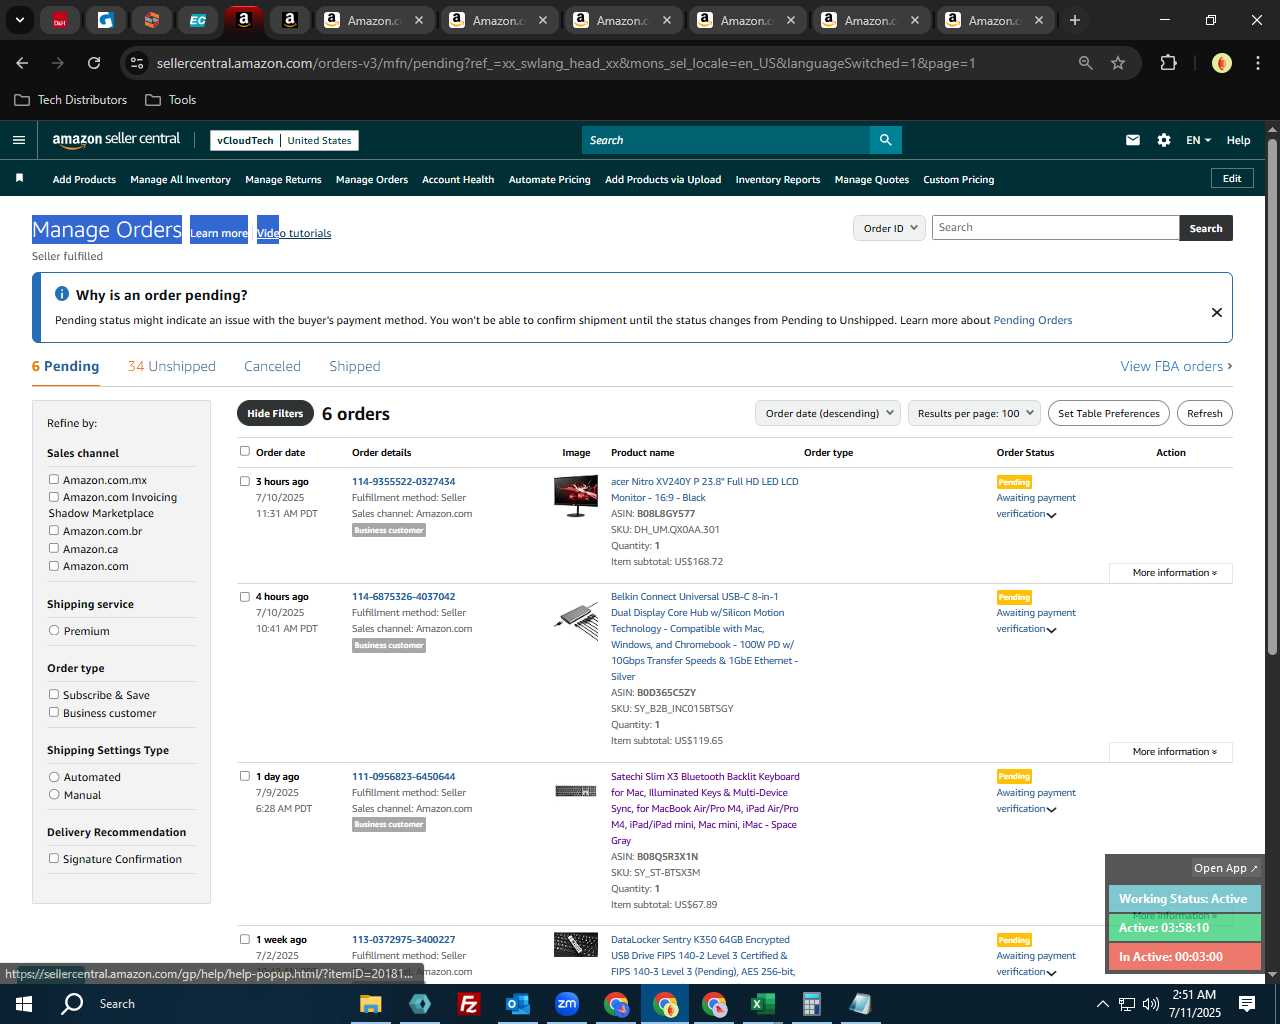Open Zoom from the taskbar
Image resolution: width=1280 pixels, height=1024 pixels.
567,1004
